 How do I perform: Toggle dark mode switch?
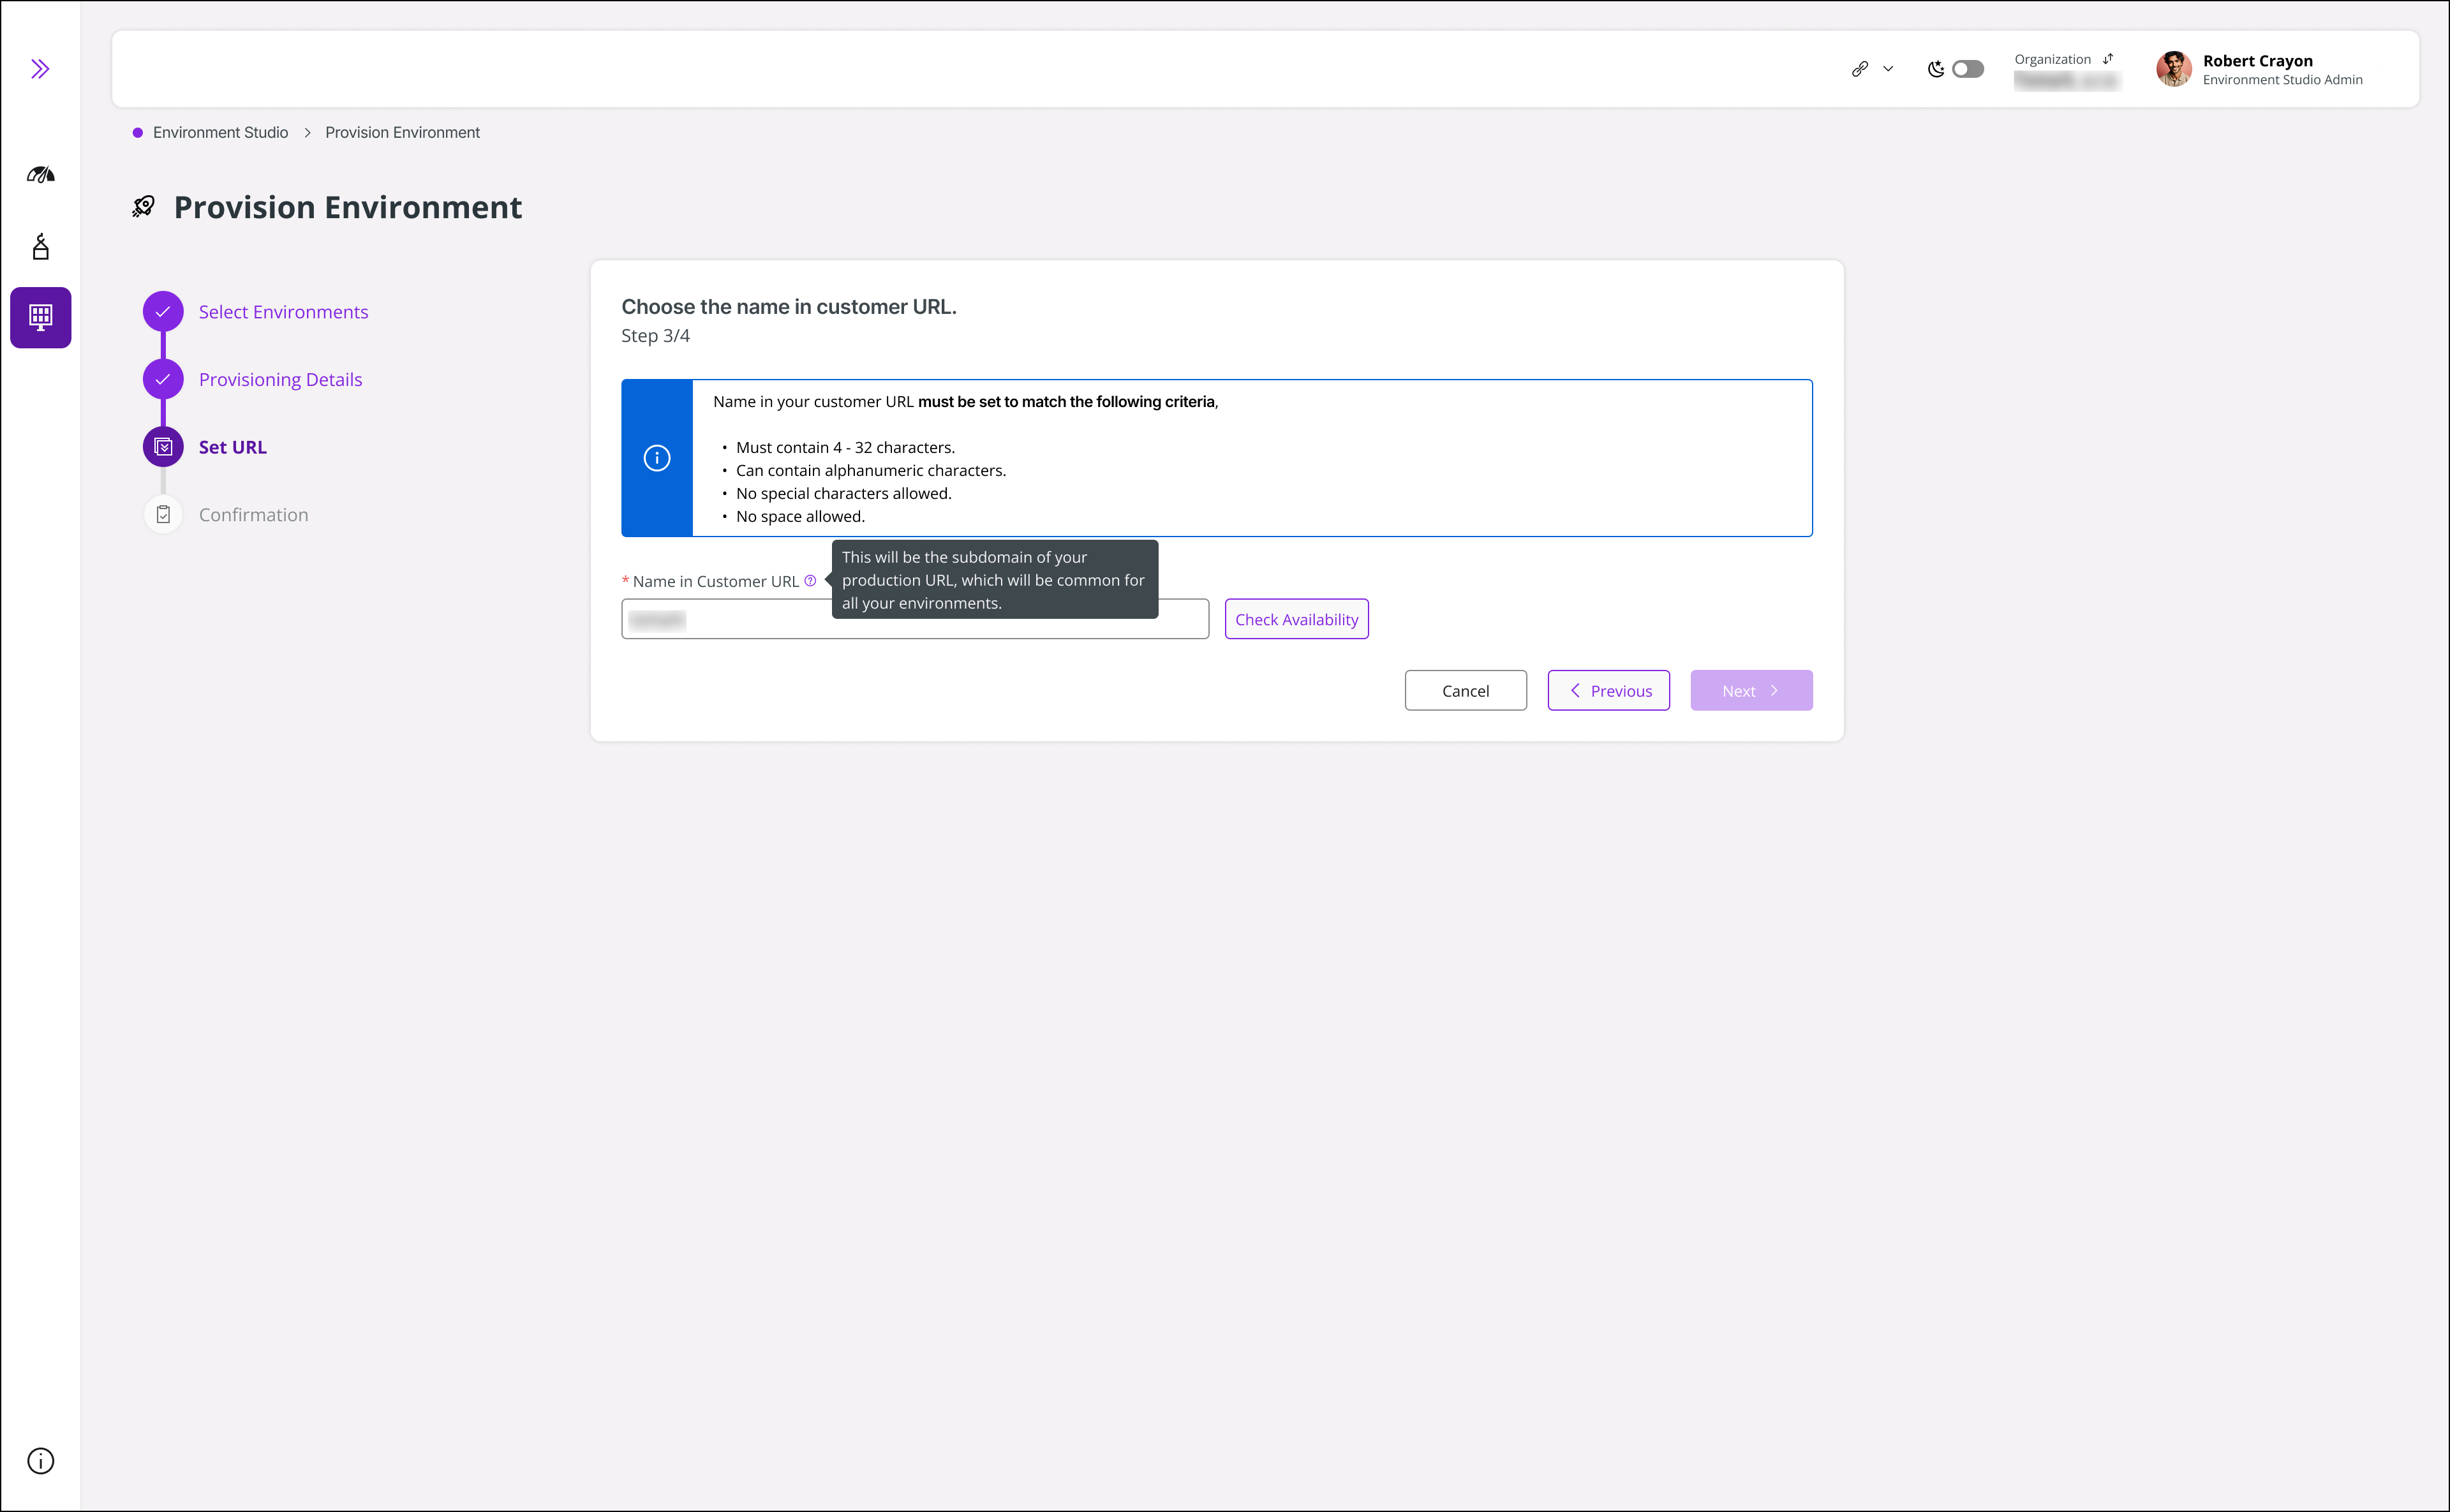(x=1968, y=69)
